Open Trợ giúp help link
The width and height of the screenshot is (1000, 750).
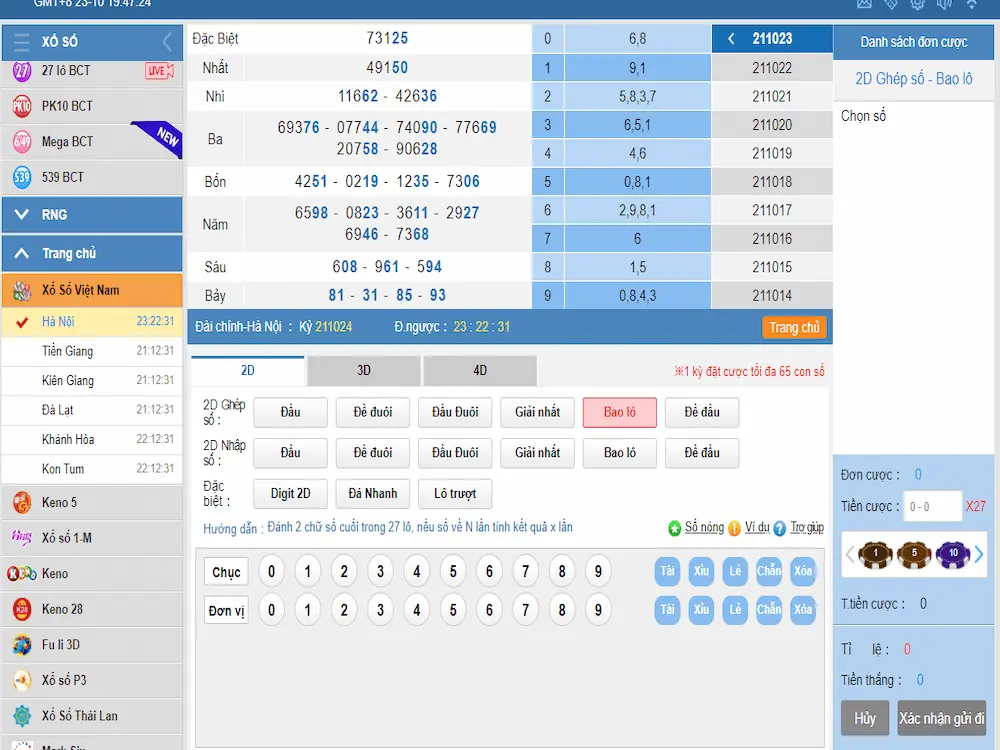click(807, 527)
